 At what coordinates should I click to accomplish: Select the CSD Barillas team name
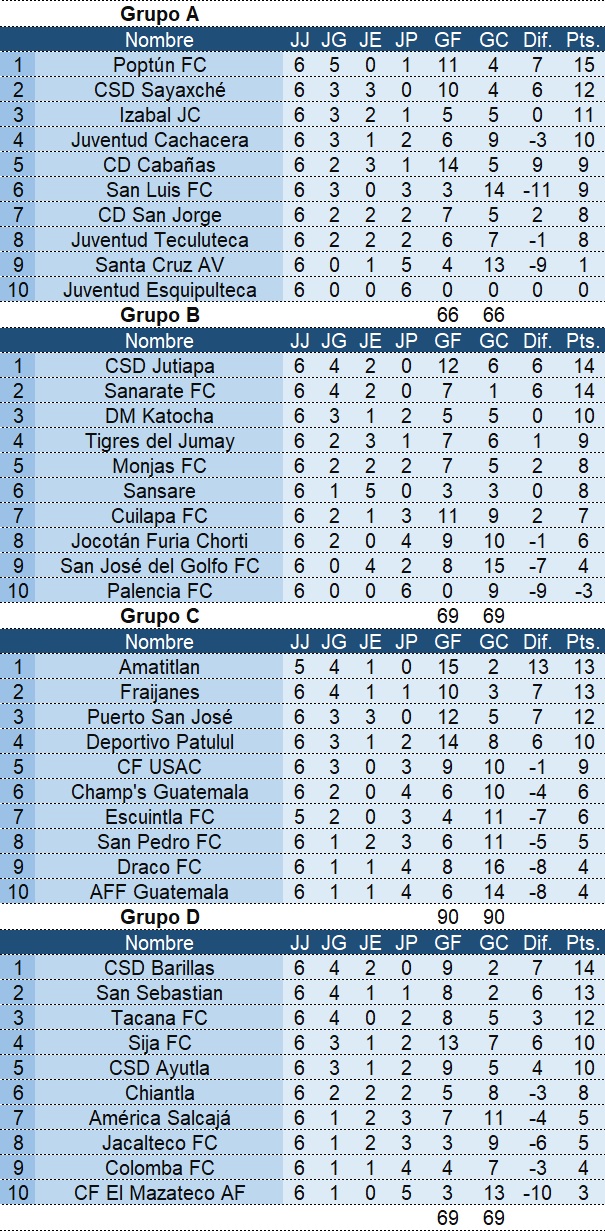click(x=159, y=968)
